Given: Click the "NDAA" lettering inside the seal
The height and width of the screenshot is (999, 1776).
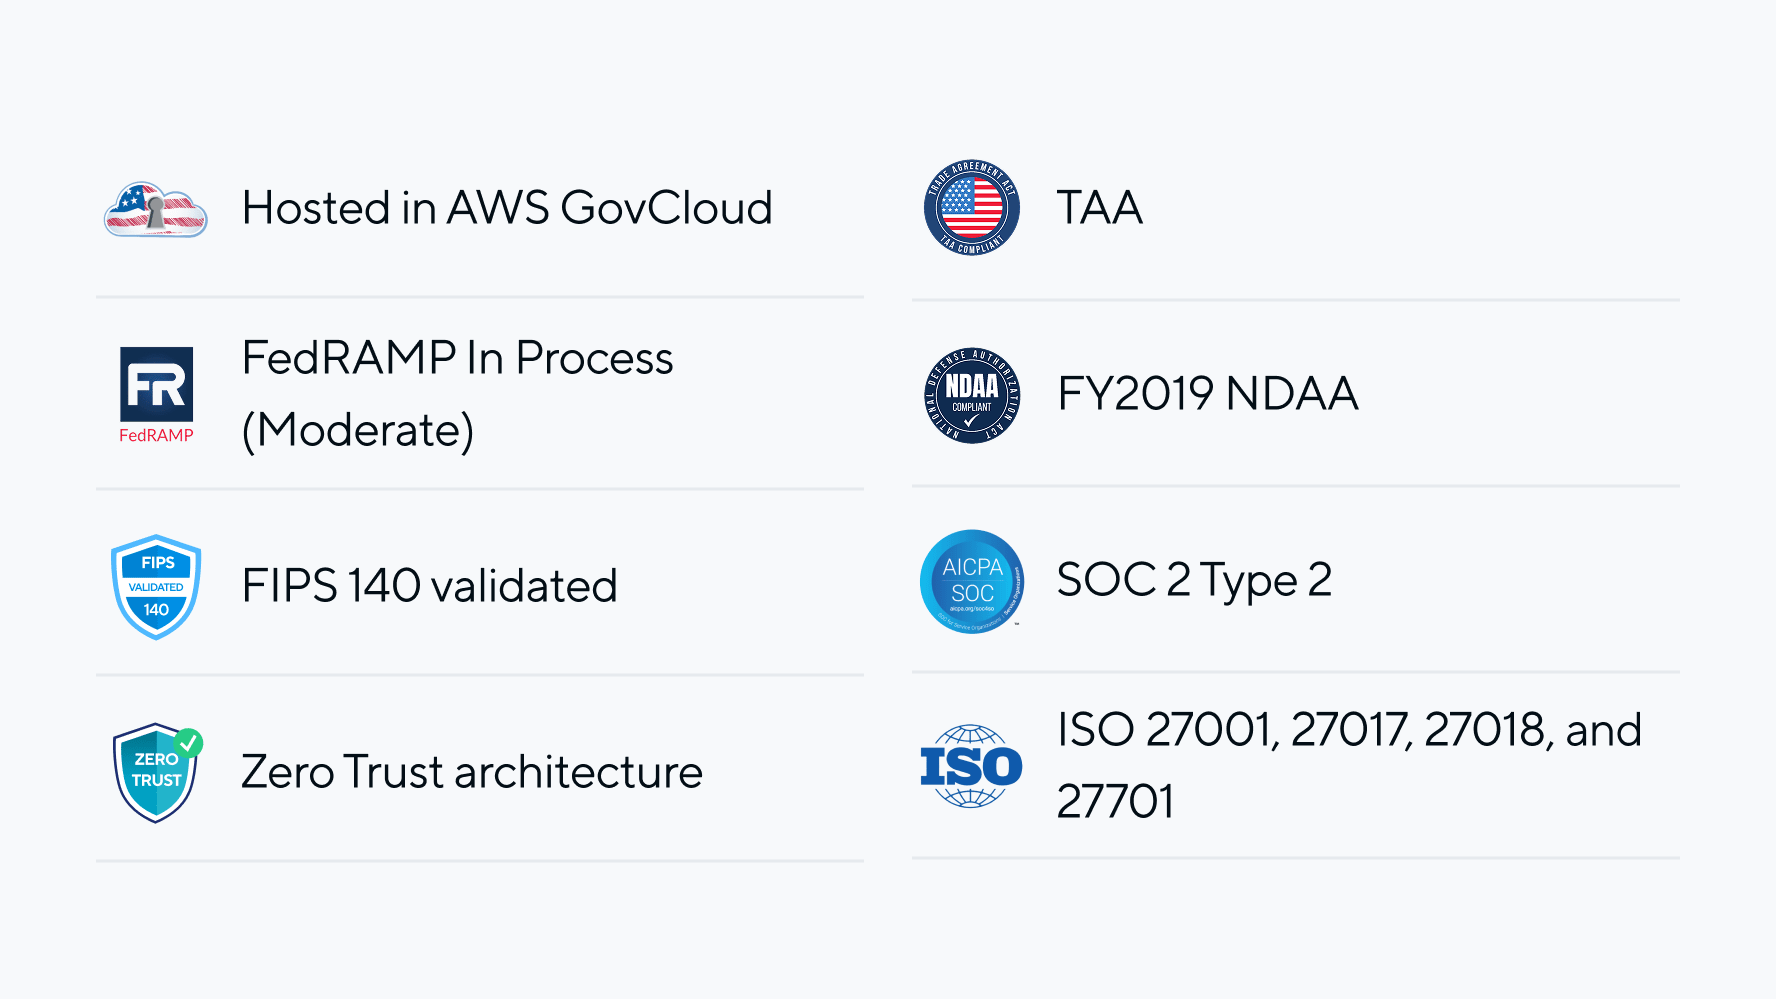Looking at the screenshot, I should 971,386.
